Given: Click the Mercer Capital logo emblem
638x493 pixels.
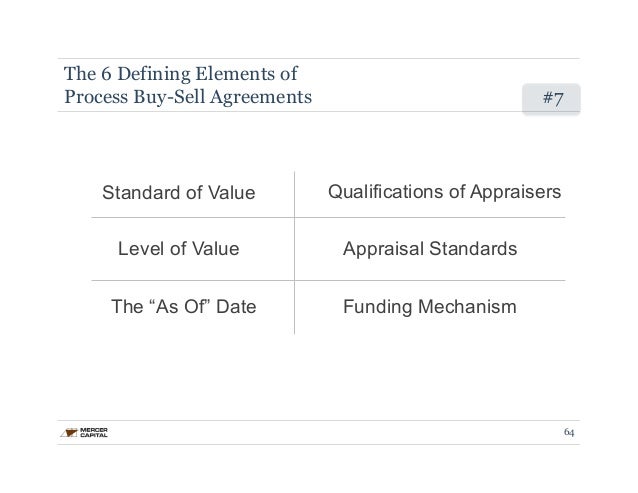Looking at the screenshot, I should click(69, 432).
